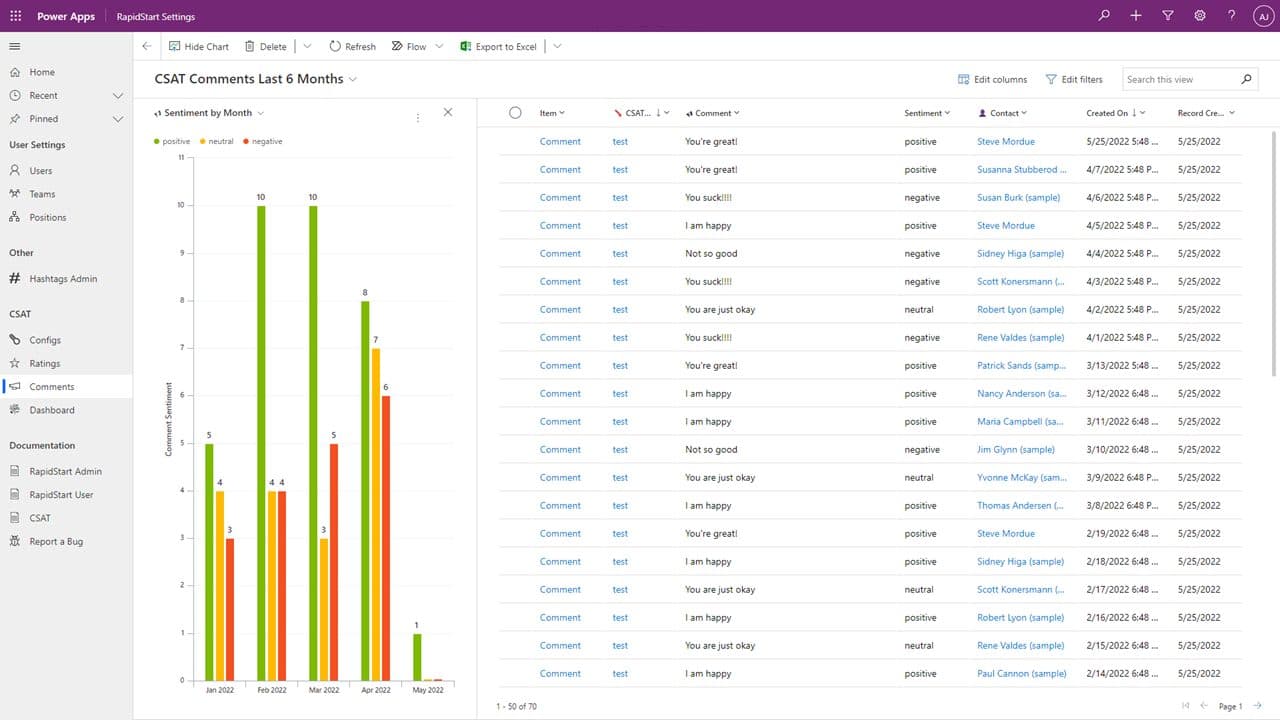1280x720 pixels.
Task: Expand the Flow dropdown arrow
Action: pyautogui.click(x=439, y=46)
